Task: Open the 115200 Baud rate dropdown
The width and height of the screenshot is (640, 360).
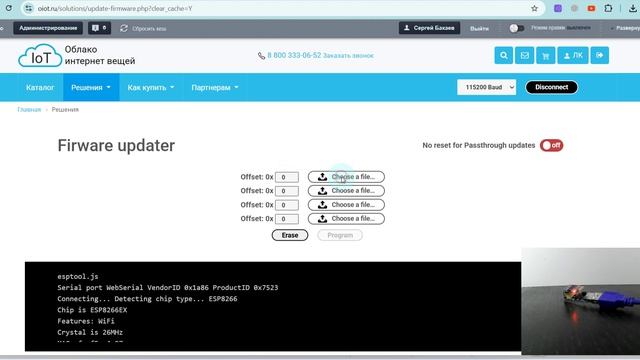Action: click(x=487, y=87)
